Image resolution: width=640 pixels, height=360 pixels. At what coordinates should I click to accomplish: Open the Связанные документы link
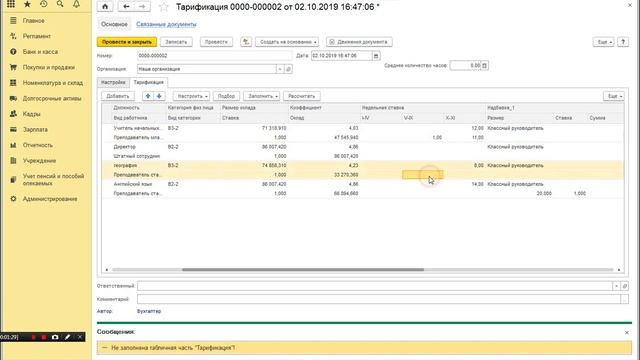[166, 24]
